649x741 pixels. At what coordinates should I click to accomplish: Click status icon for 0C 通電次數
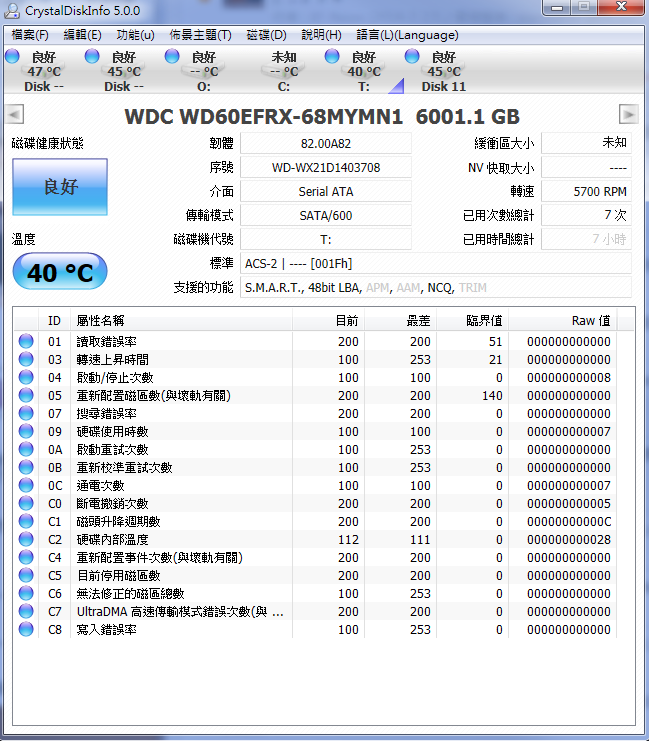26,485
